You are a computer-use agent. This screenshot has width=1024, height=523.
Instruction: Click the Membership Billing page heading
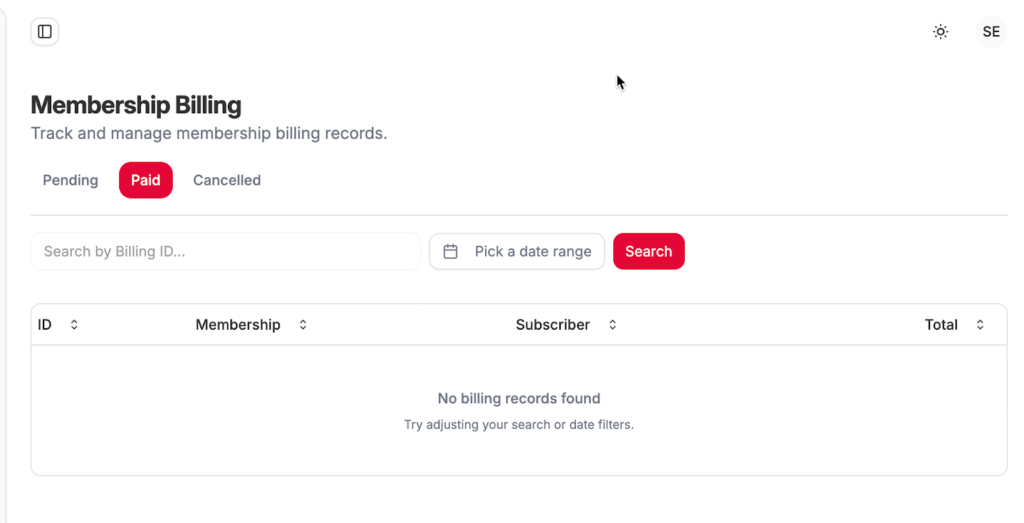pos(136,105)
